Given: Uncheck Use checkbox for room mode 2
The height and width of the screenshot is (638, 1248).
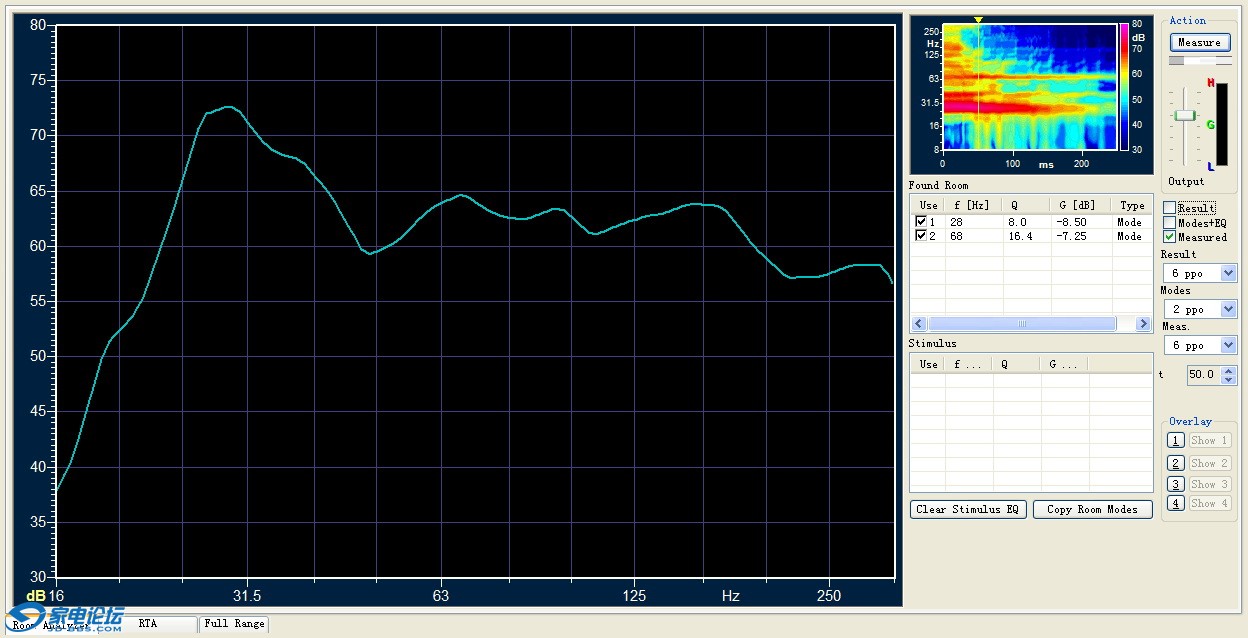Looking at the screenshot, I should [921, 236].
